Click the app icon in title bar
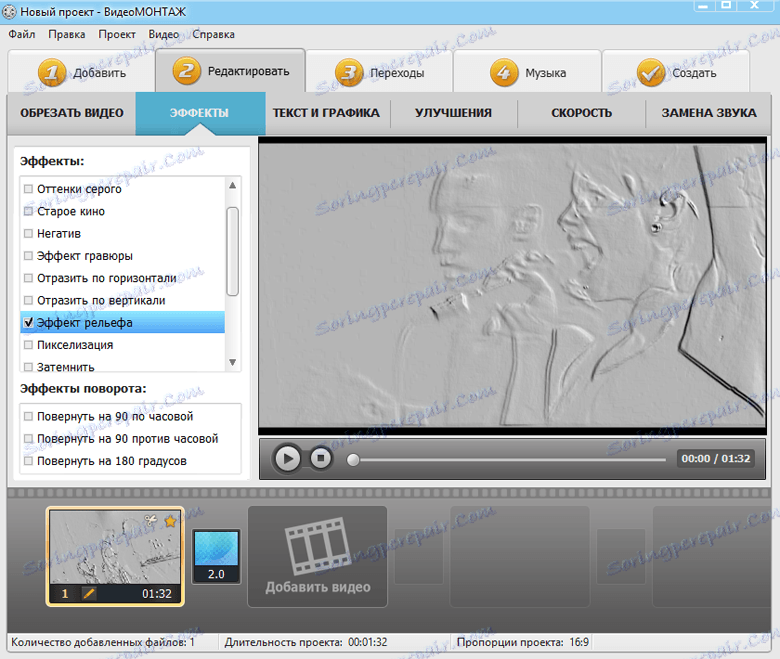 point(9,11)
